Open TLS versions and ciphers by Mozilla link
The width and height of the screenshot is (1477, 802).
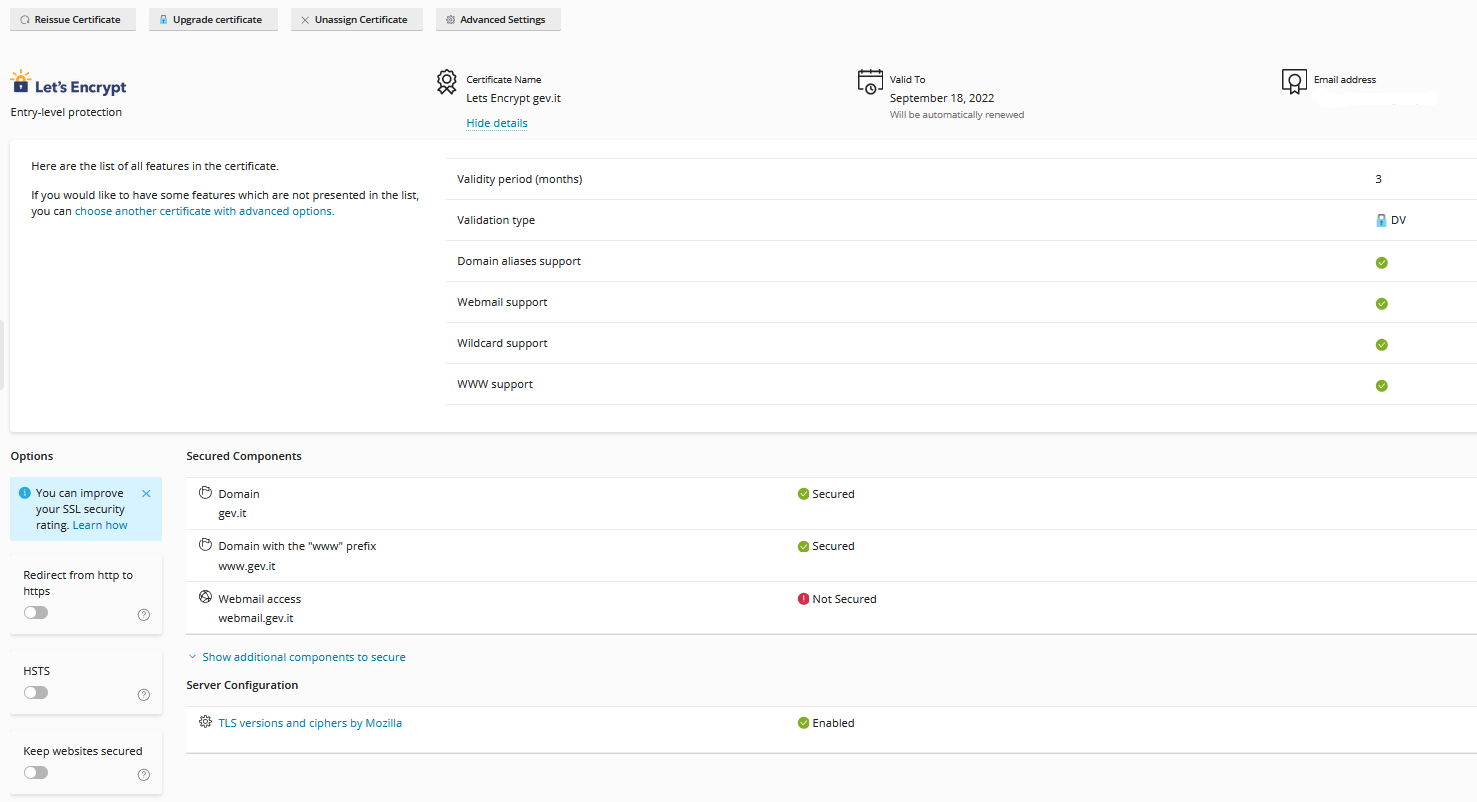click(x=310, y=723)
